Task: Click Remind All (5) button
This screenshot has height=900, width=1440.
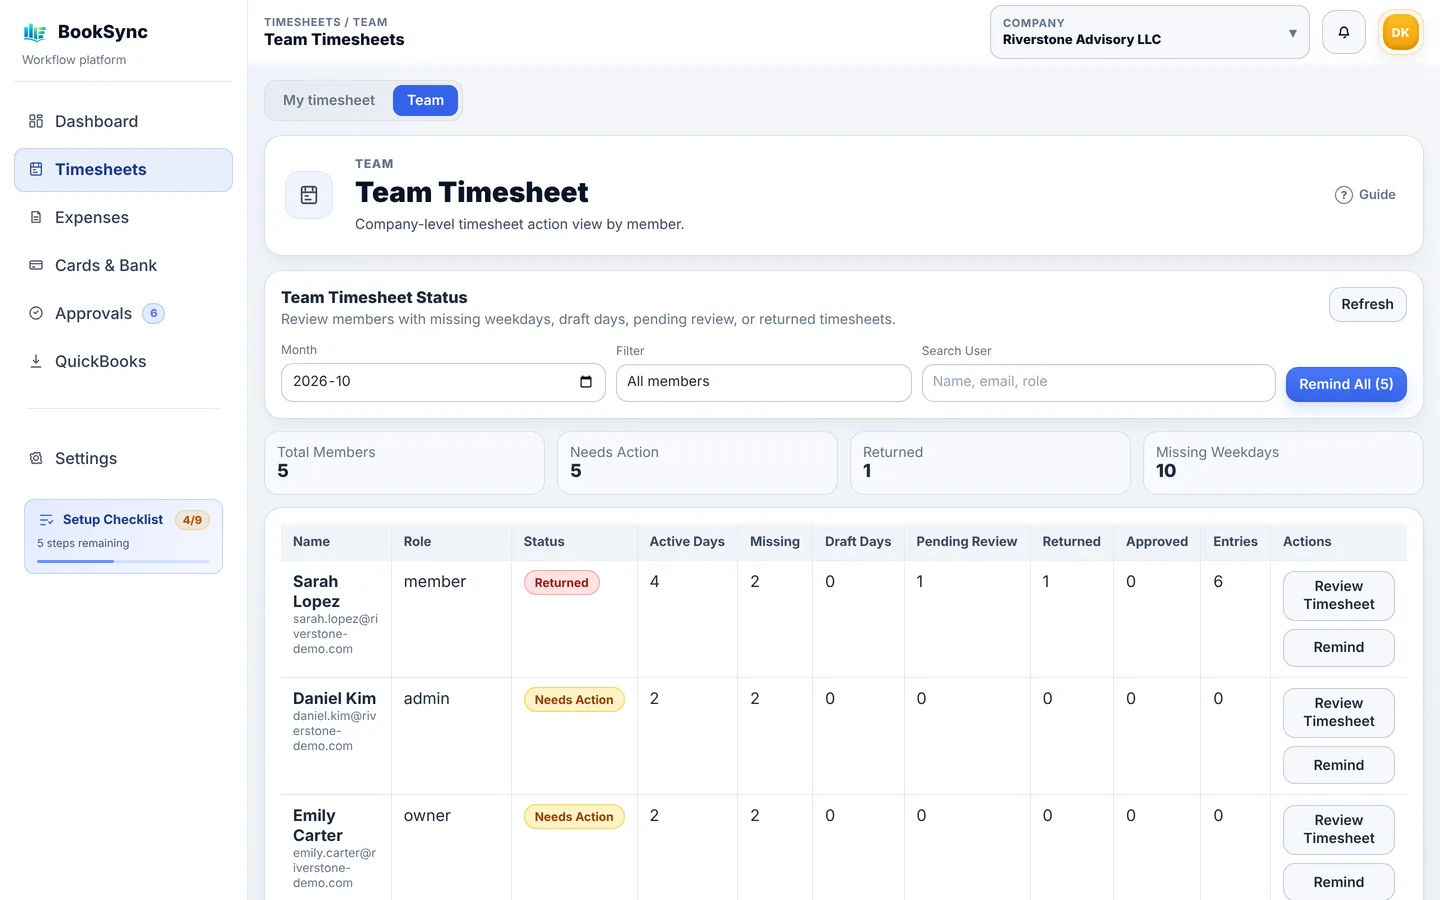Action: tap(1346, 384)
